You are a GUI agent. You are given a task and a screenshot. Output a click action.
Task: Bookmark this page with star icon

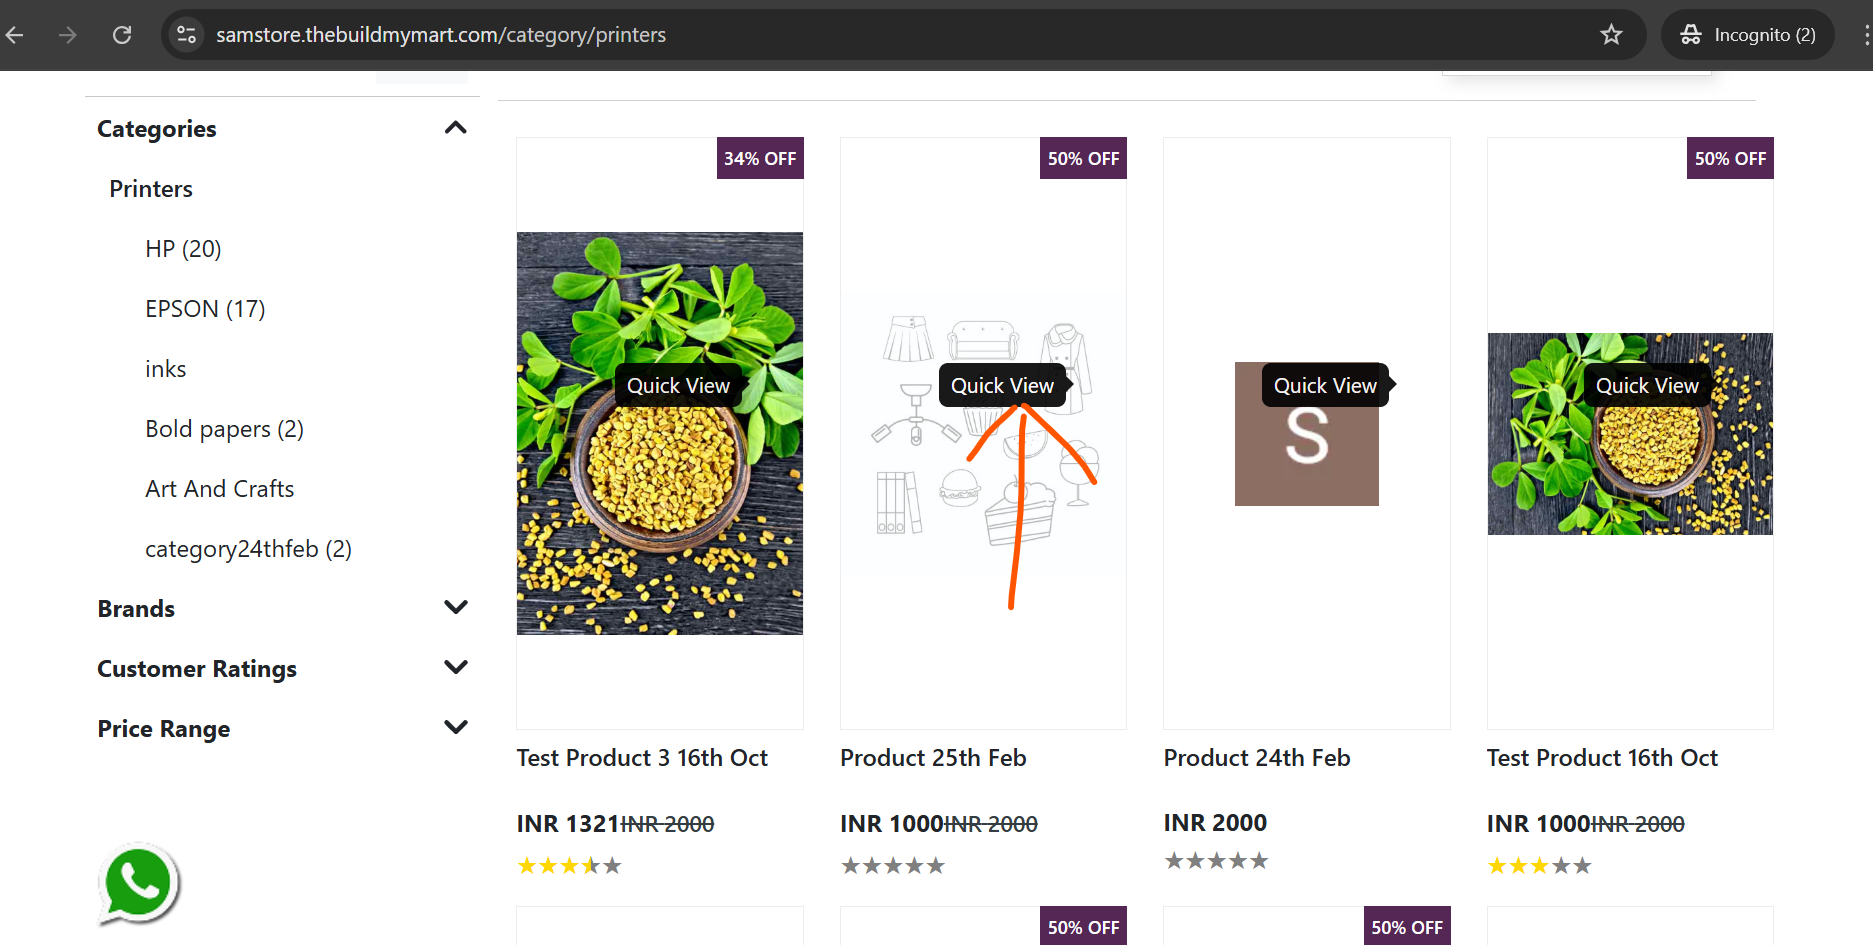tap(1611, 35)
